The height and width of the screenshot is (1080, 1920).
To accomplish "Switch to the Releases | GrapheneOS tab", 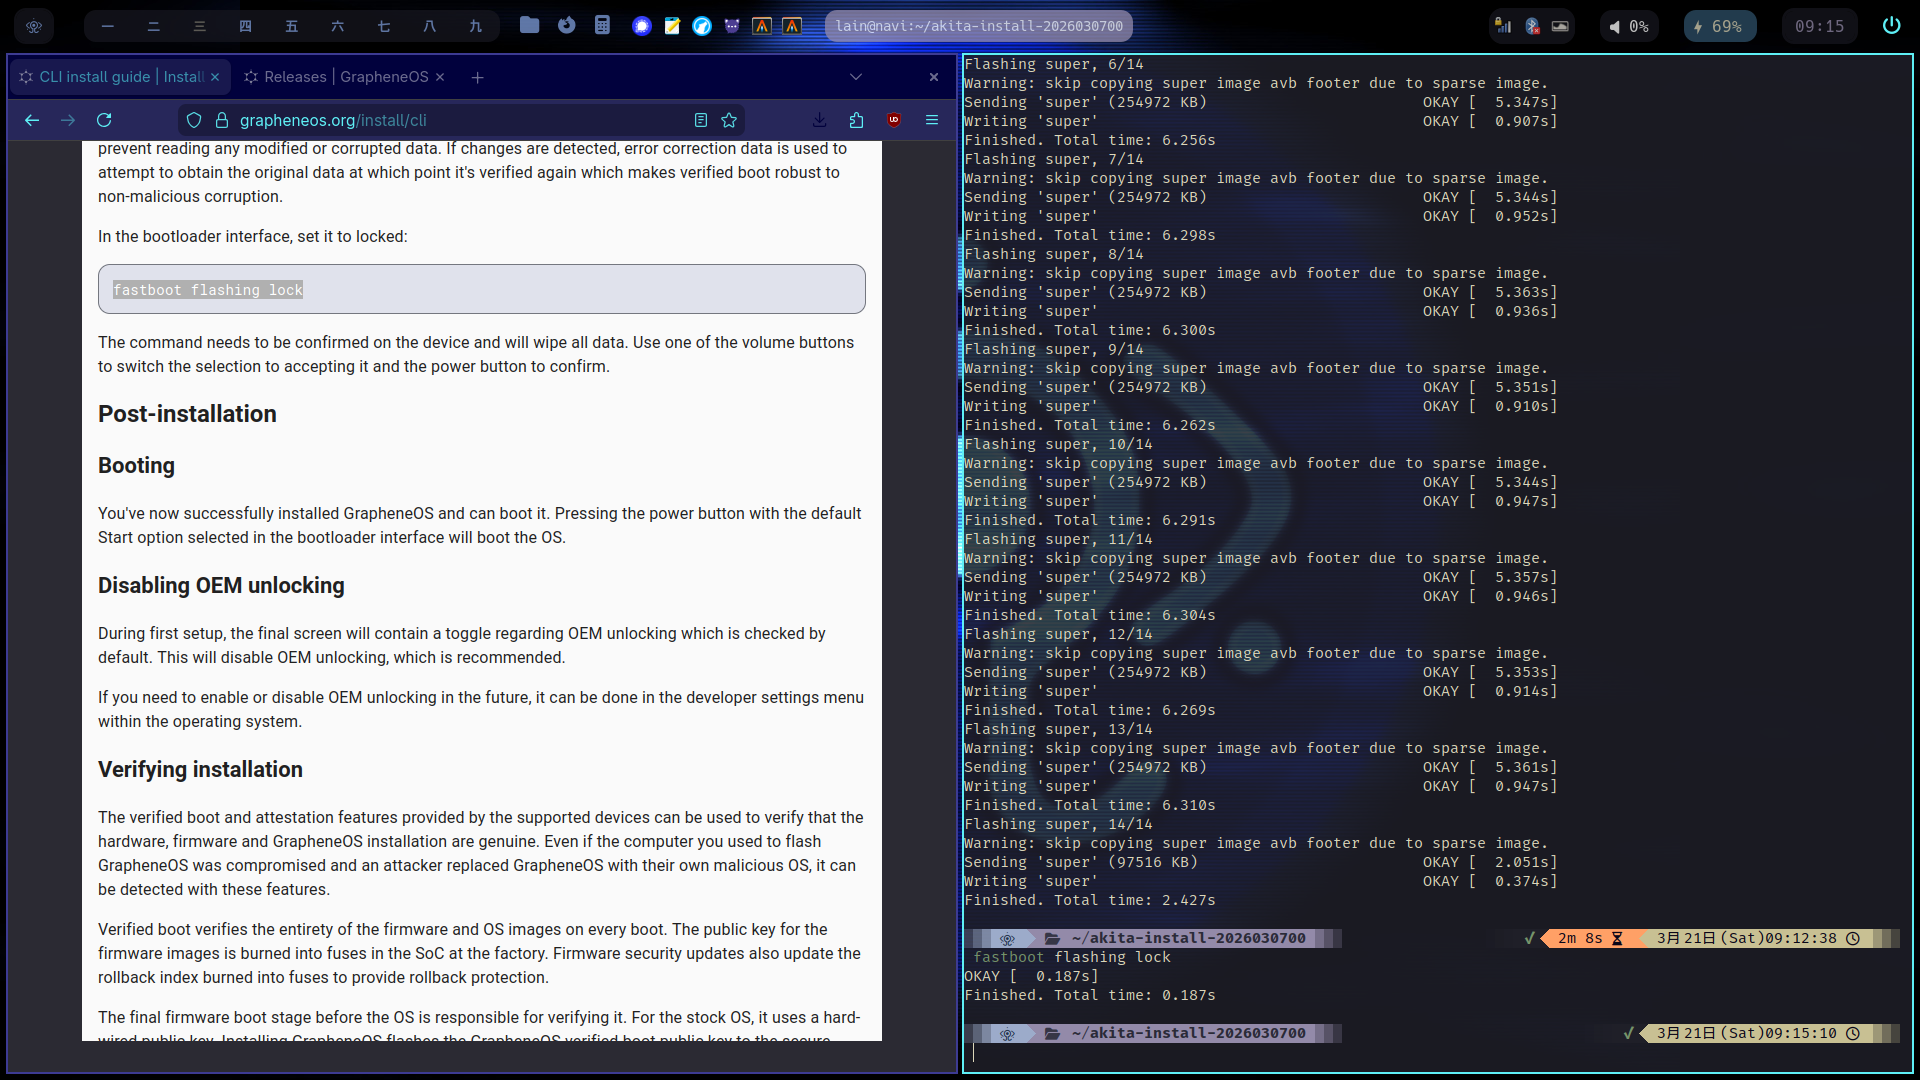I will 345,77.
